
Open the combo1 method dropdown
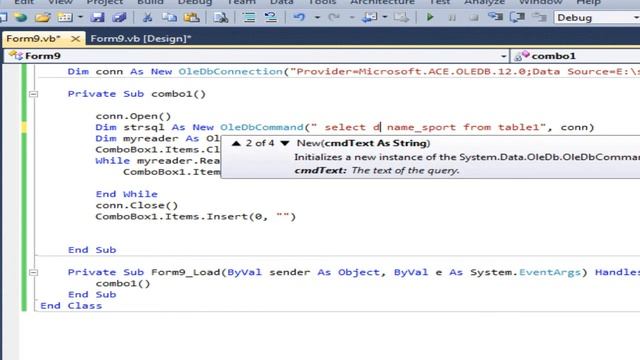(576, 56)
